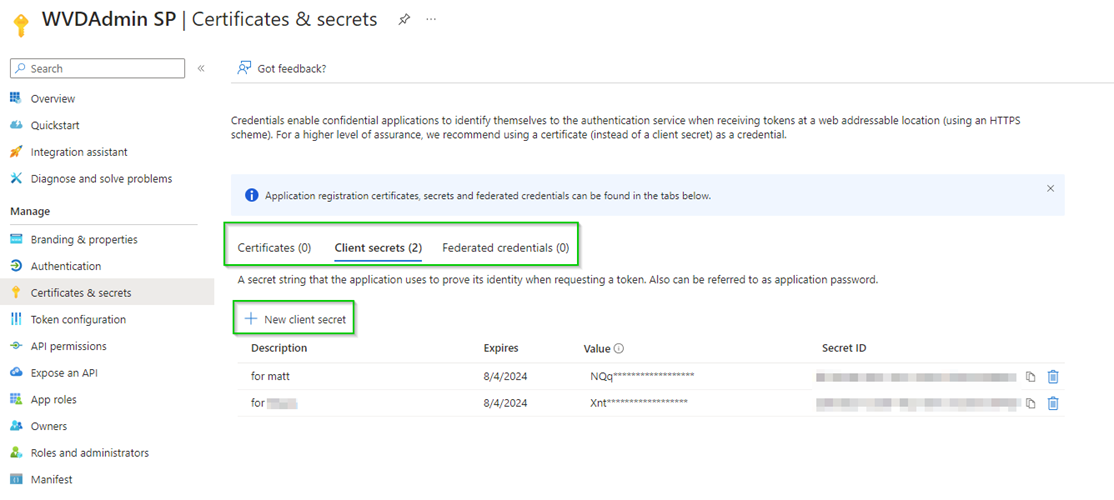Navigate to Roles and administrators

pos(89,453)
